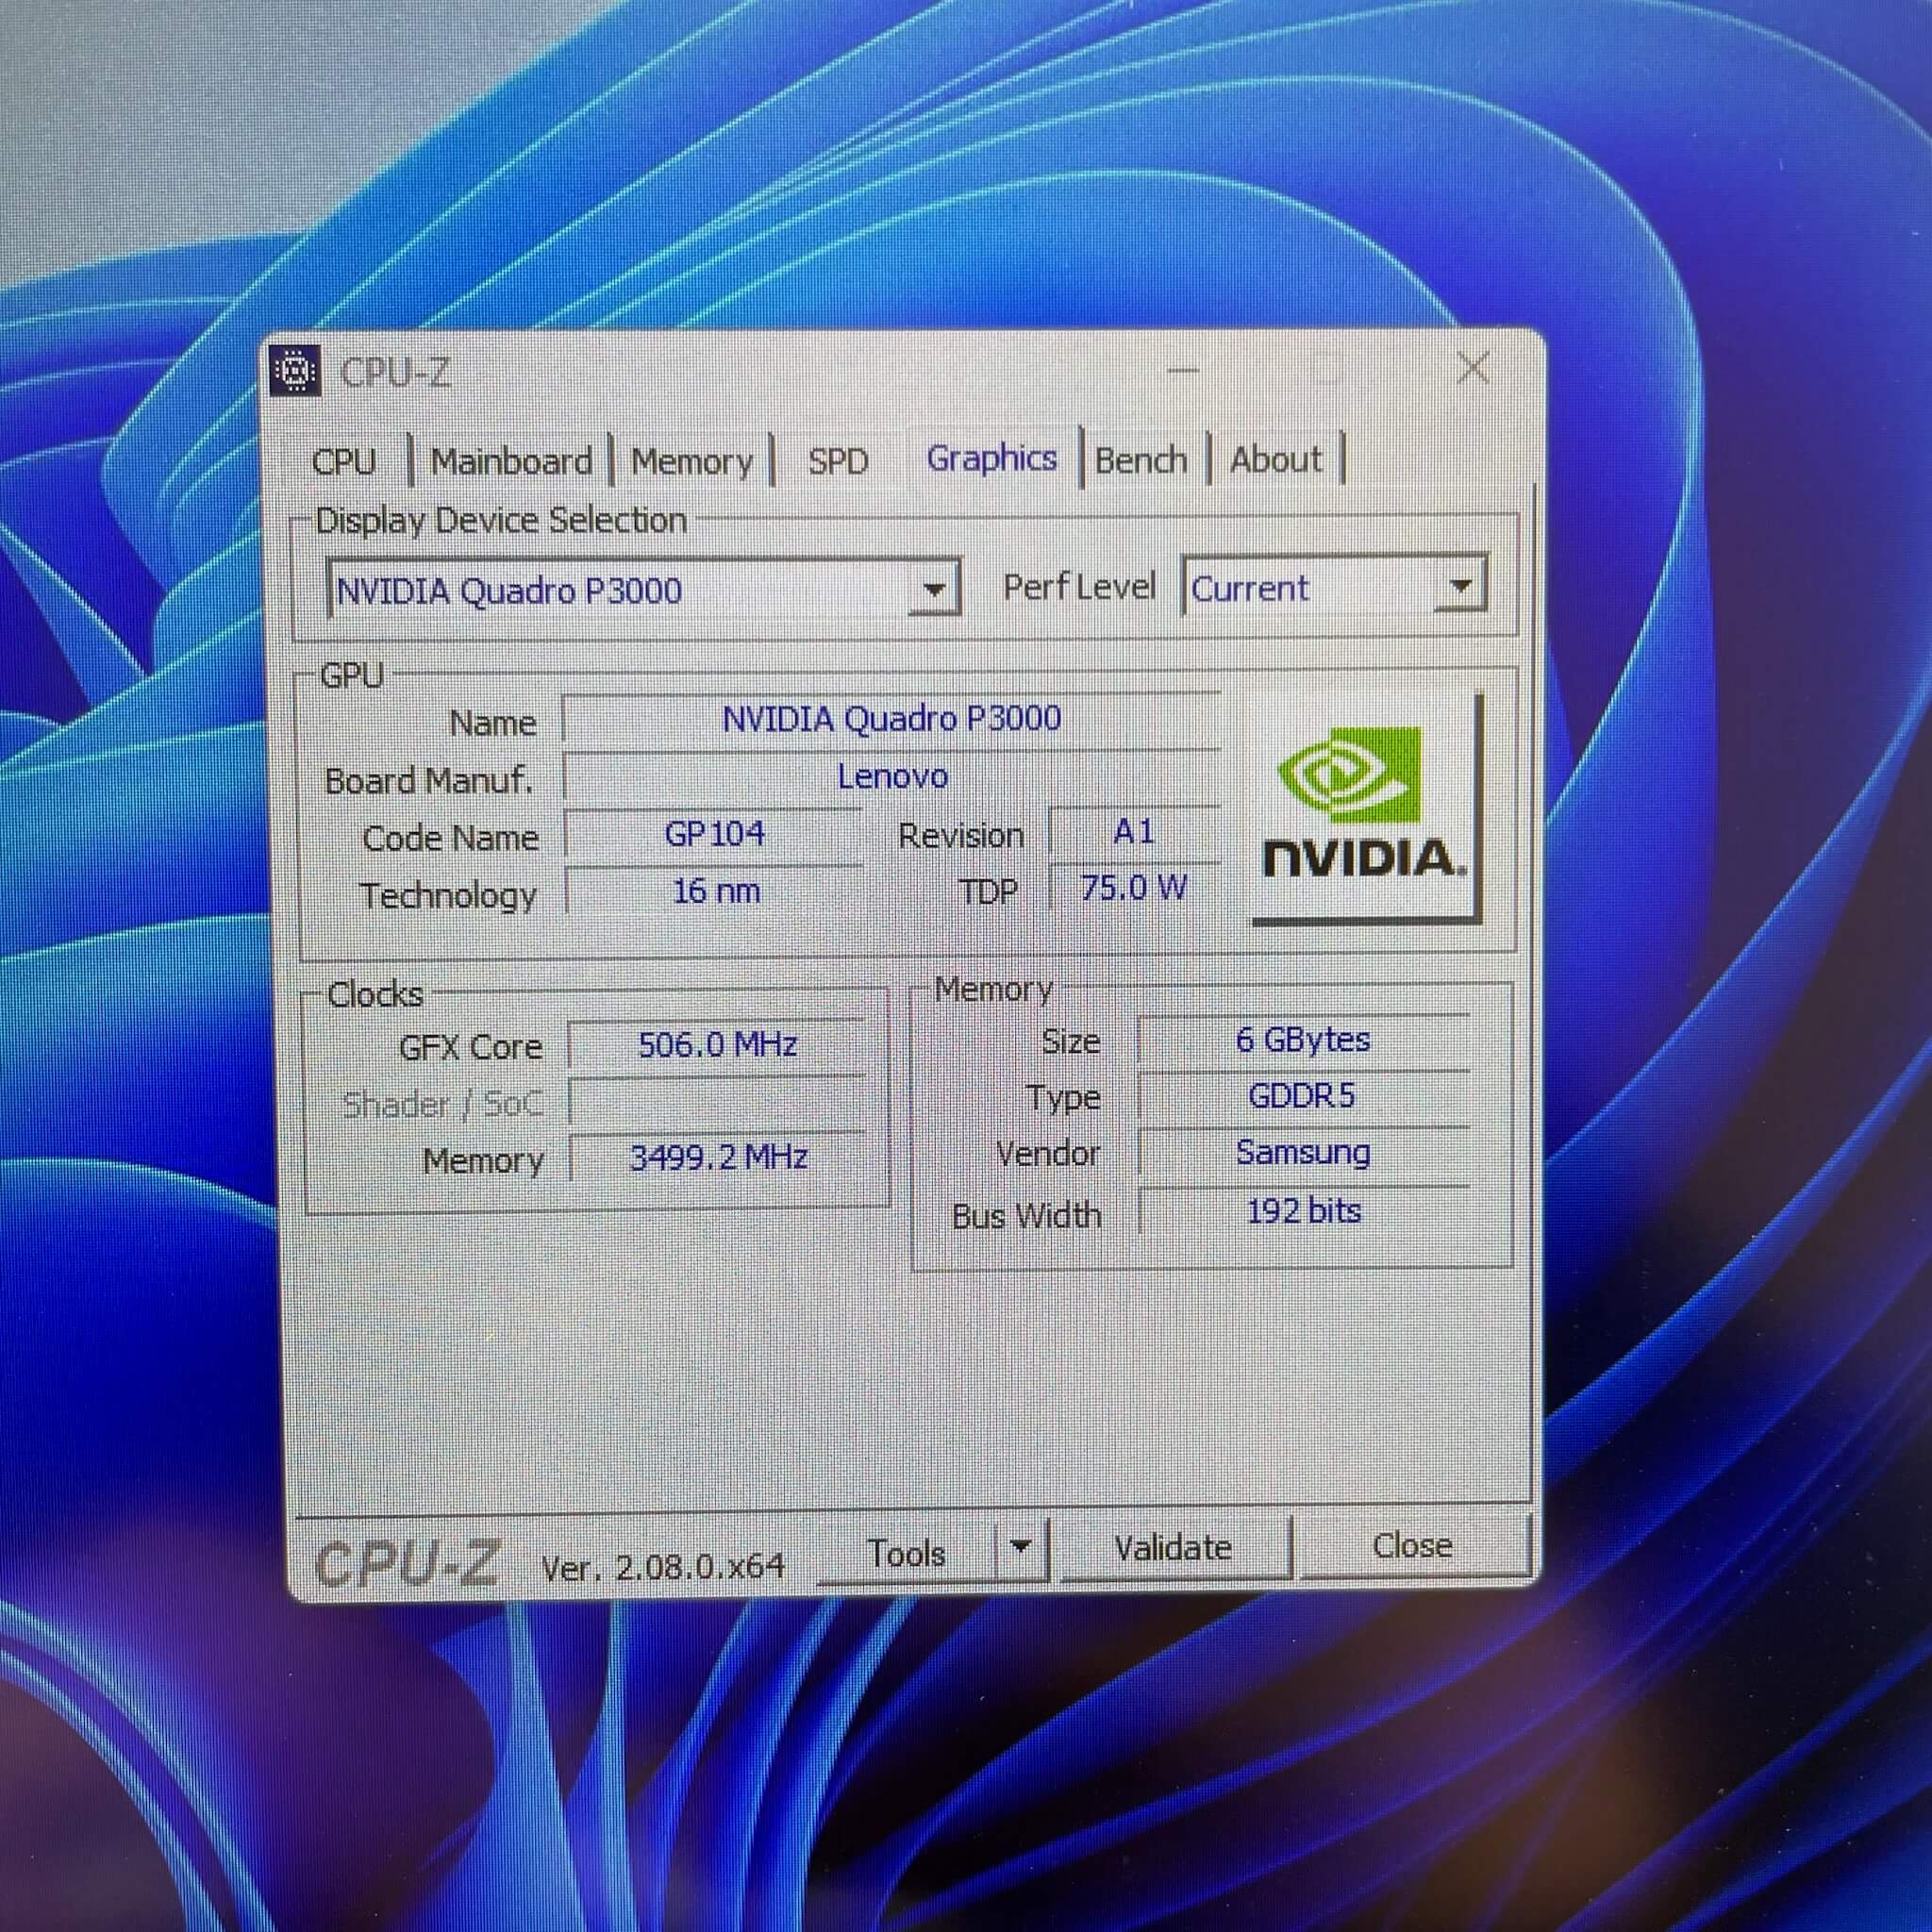Open the Bench tab
The image size is (1932, 1932).
(1141, 460)
